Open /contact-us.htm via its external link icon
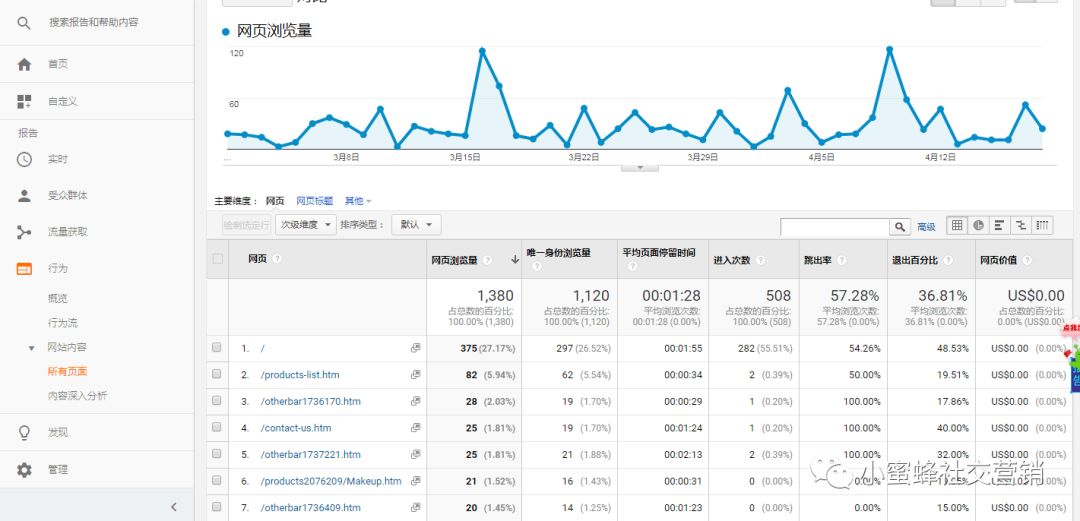 pos(415,428)
